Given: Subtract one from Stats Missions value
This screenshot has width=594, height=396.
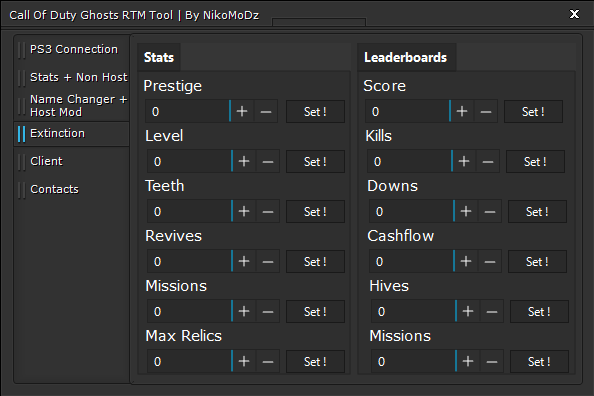Looking at the screenshot, I should point(268,311).
